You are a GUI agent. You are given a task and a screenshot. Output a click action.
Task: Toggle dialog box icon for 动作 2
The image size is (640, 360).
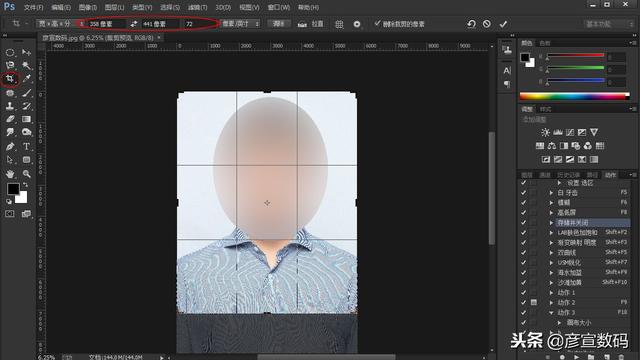(x=533, y=302)
